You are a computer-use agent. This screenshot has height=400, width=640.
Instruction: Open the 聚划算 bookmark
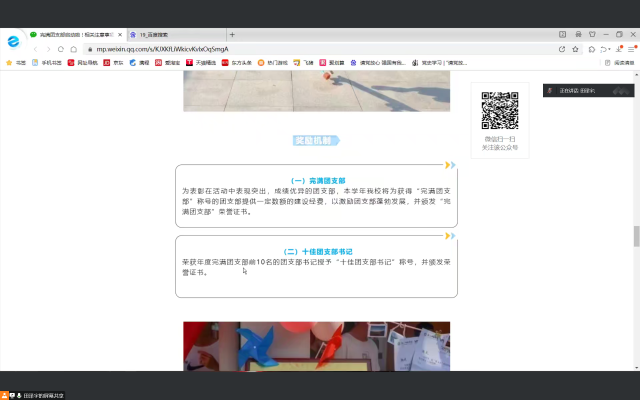point(331,62)
